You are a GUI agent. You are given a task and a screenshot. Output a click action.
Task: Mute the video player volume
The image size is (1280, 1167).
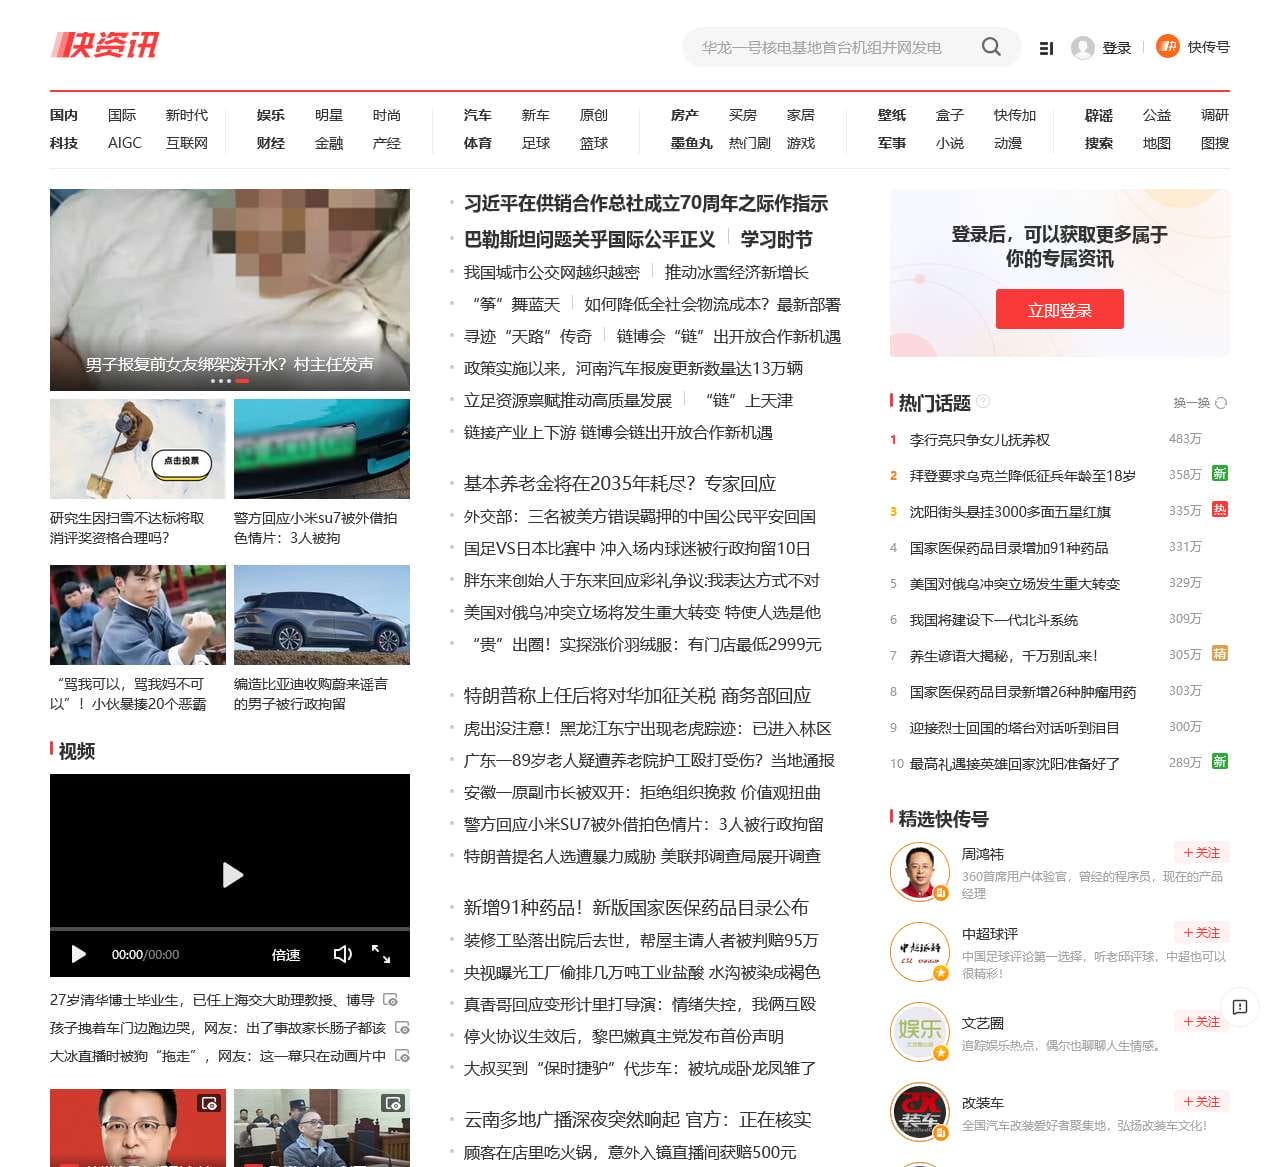tap(344, 955)
